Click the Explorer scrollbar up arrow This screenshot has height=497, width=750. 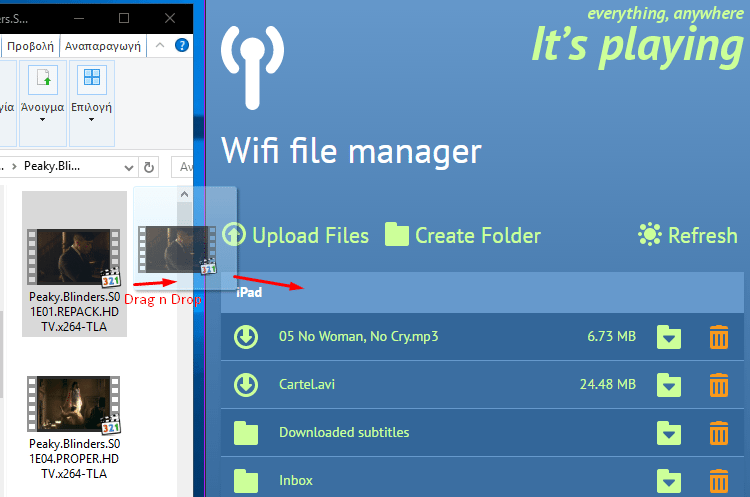point(184,194)
